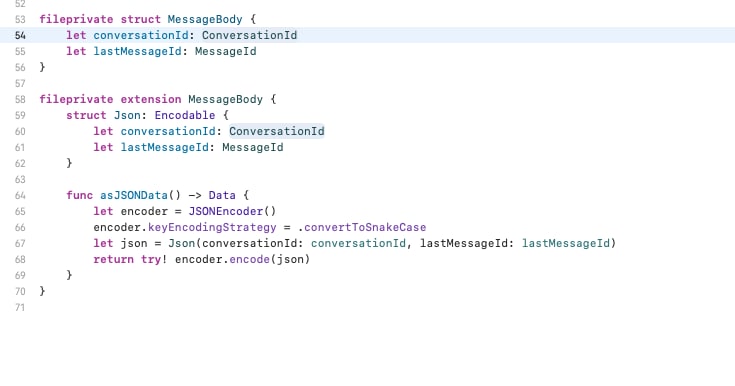Click highlighted ConversationId type on line 60
The width and height of the screenshot is (735, 386).
point(277,131)
